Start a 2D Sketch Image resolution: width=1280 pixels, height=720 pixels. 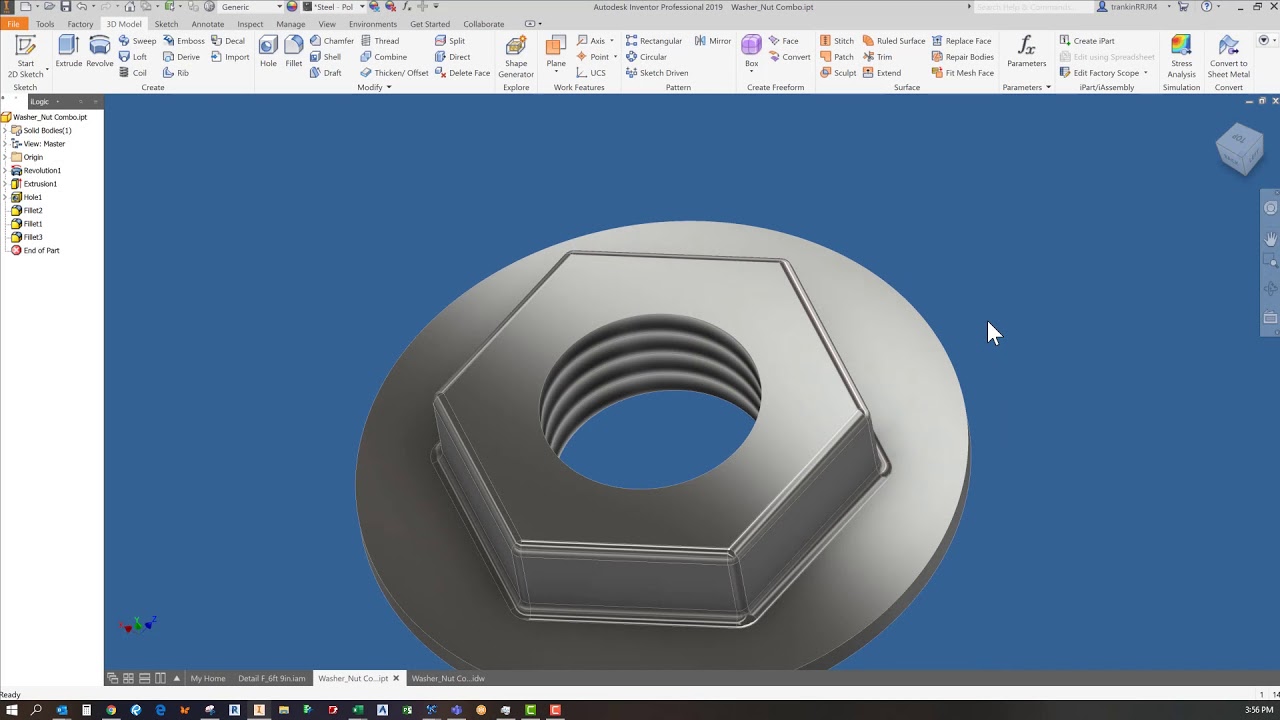(25, 56)
